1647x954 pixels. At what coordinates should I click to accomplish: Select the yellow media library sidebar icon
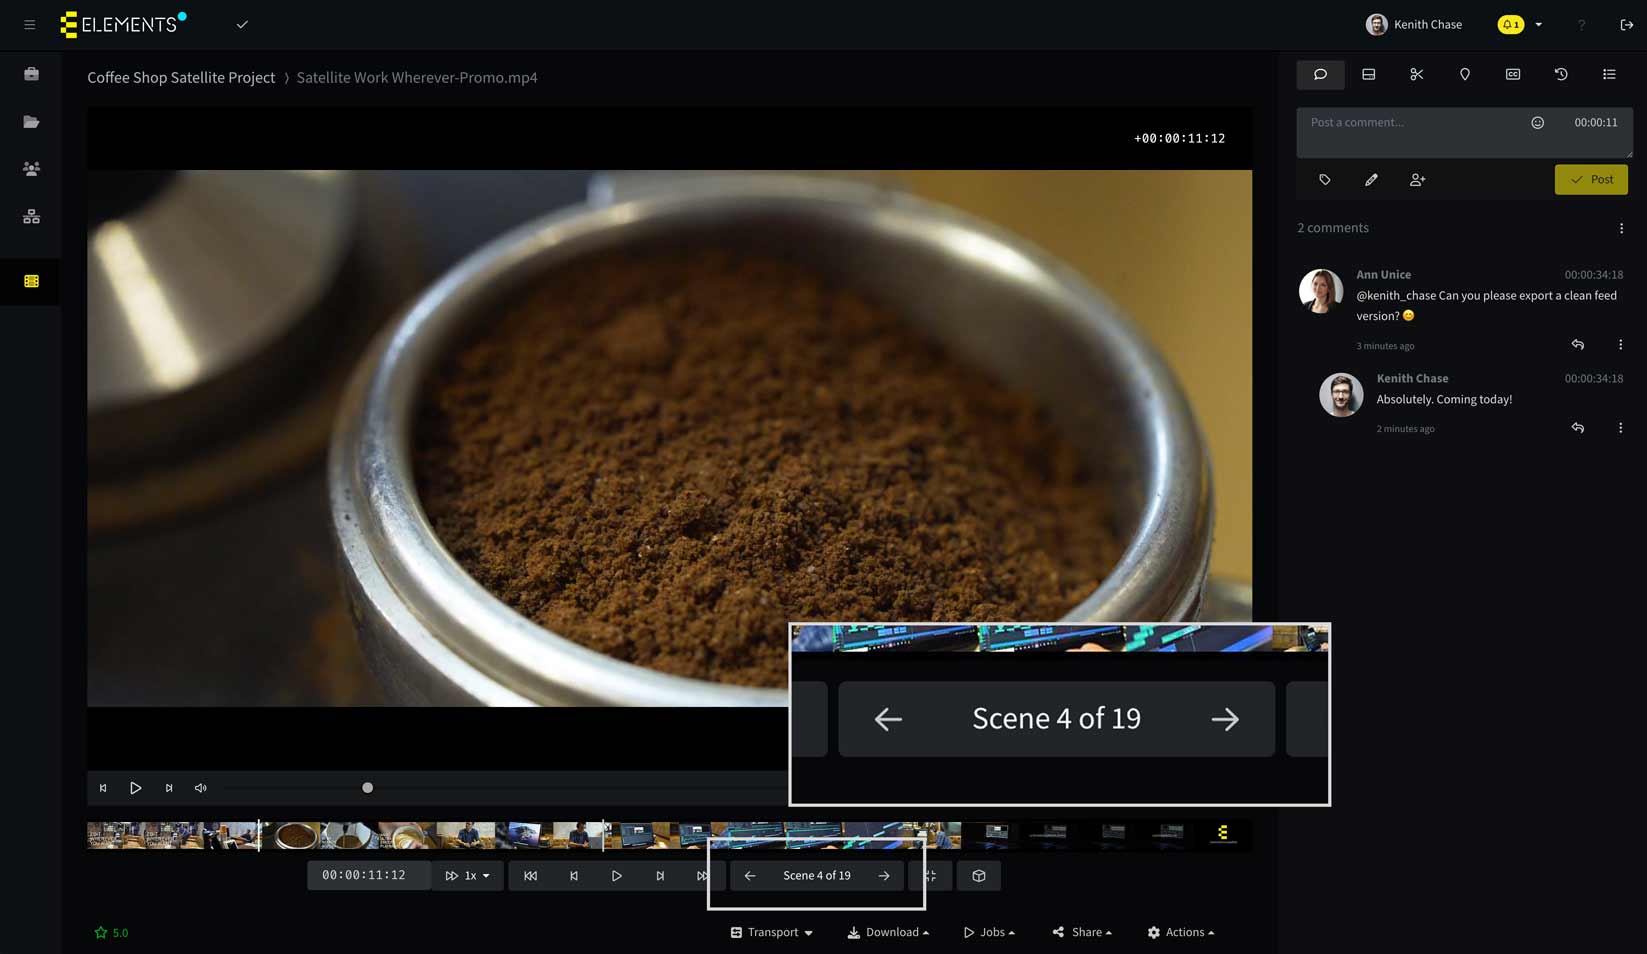point(29,281)
